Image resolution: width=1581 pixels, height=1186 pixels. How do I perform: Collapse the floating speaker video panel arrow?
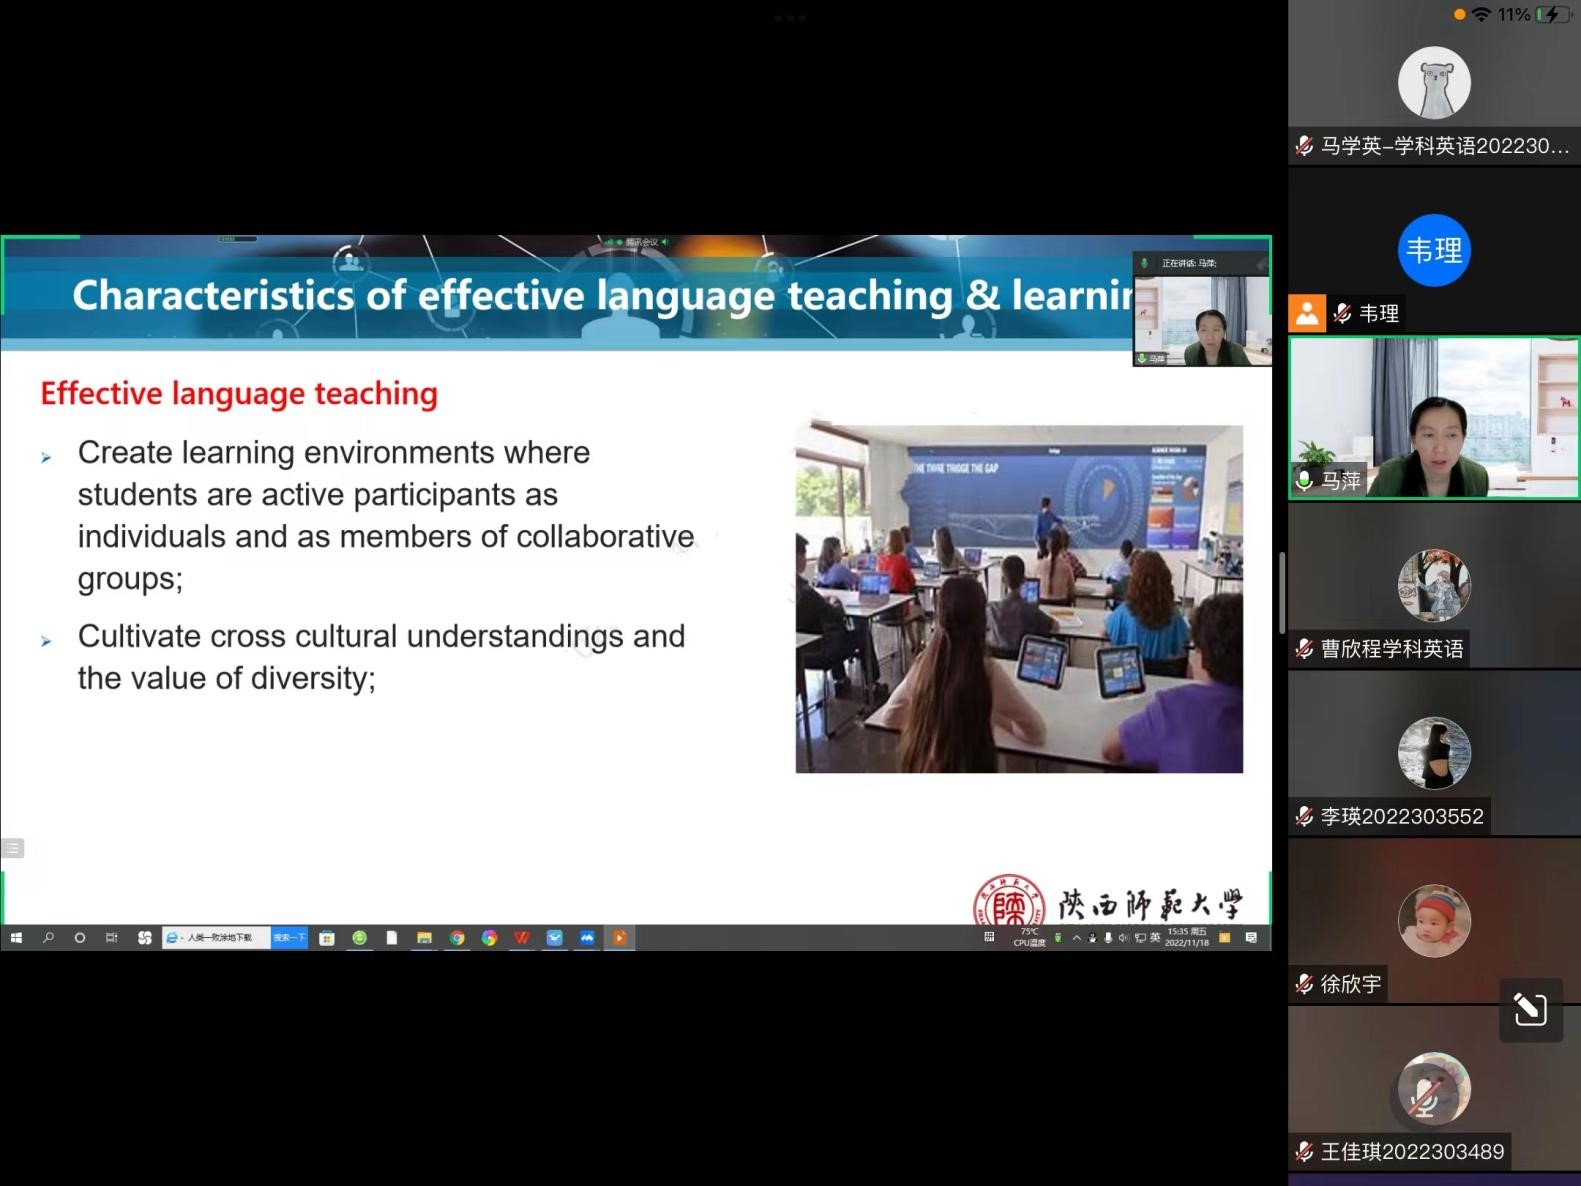tap(1261, 264)
